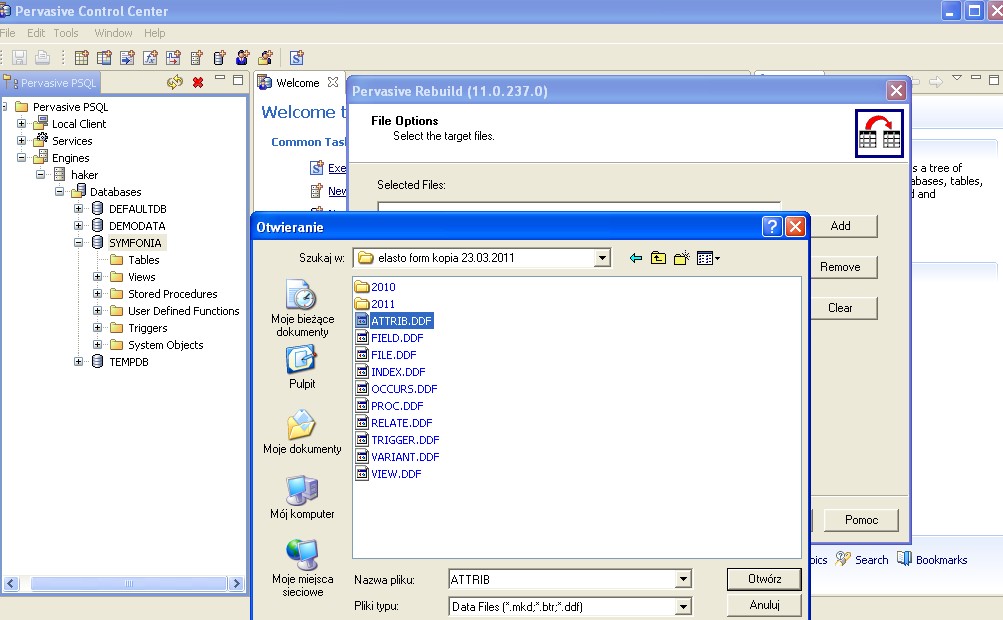The image size is (1003, 620).
Task: Open the File menu
Action: pyautogui.click(x=8, y=33)
